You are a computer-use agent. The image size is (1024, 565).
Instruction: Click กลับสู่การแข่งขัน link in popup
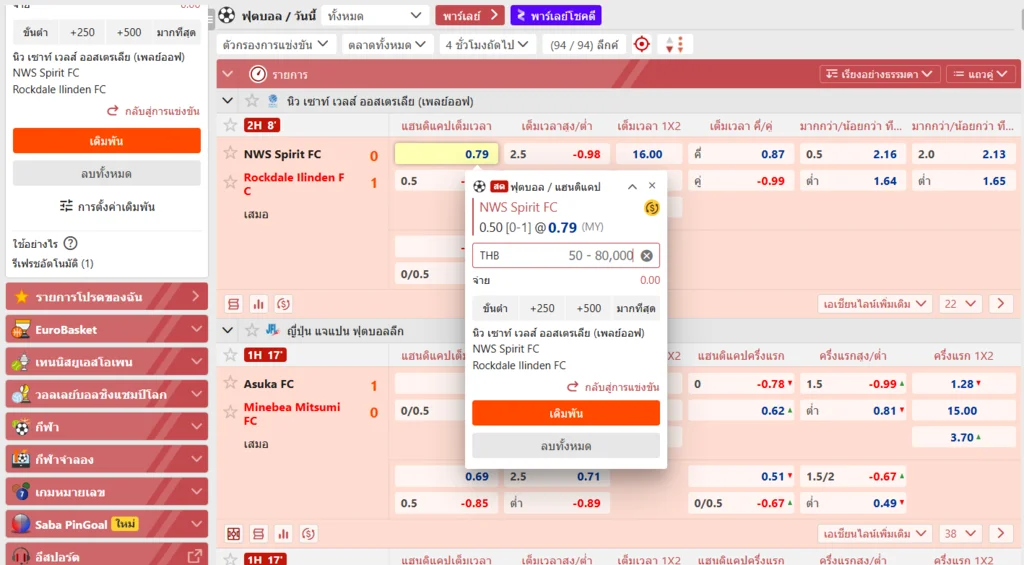tap(613, 387)
